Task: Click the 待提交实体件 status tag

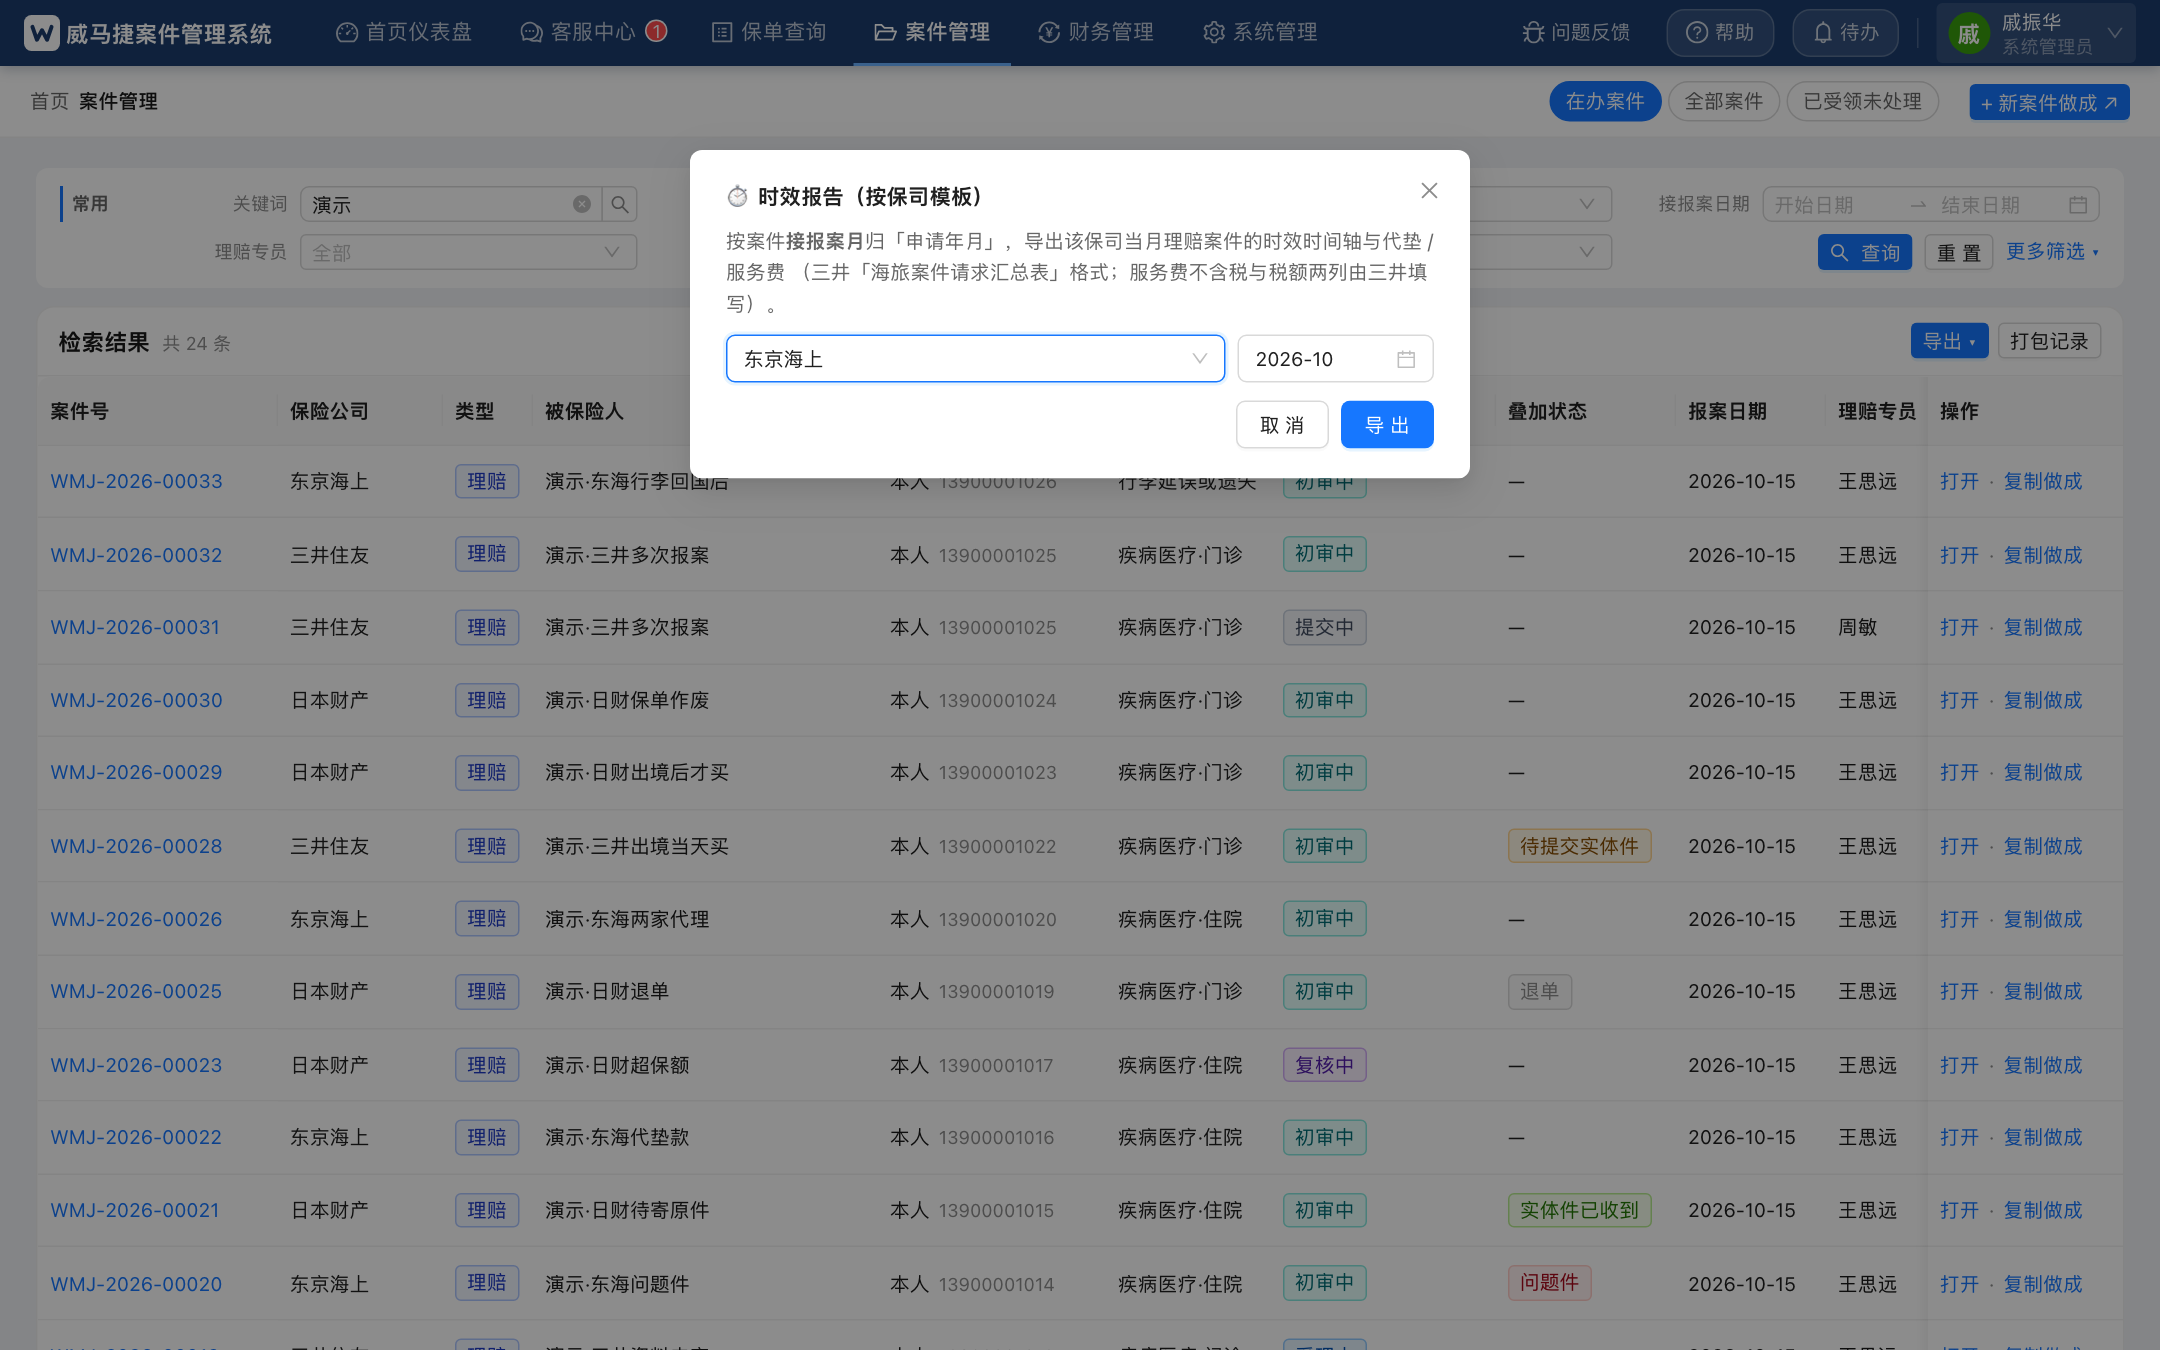Action: pyautogui.click(x=1579, y=846)
